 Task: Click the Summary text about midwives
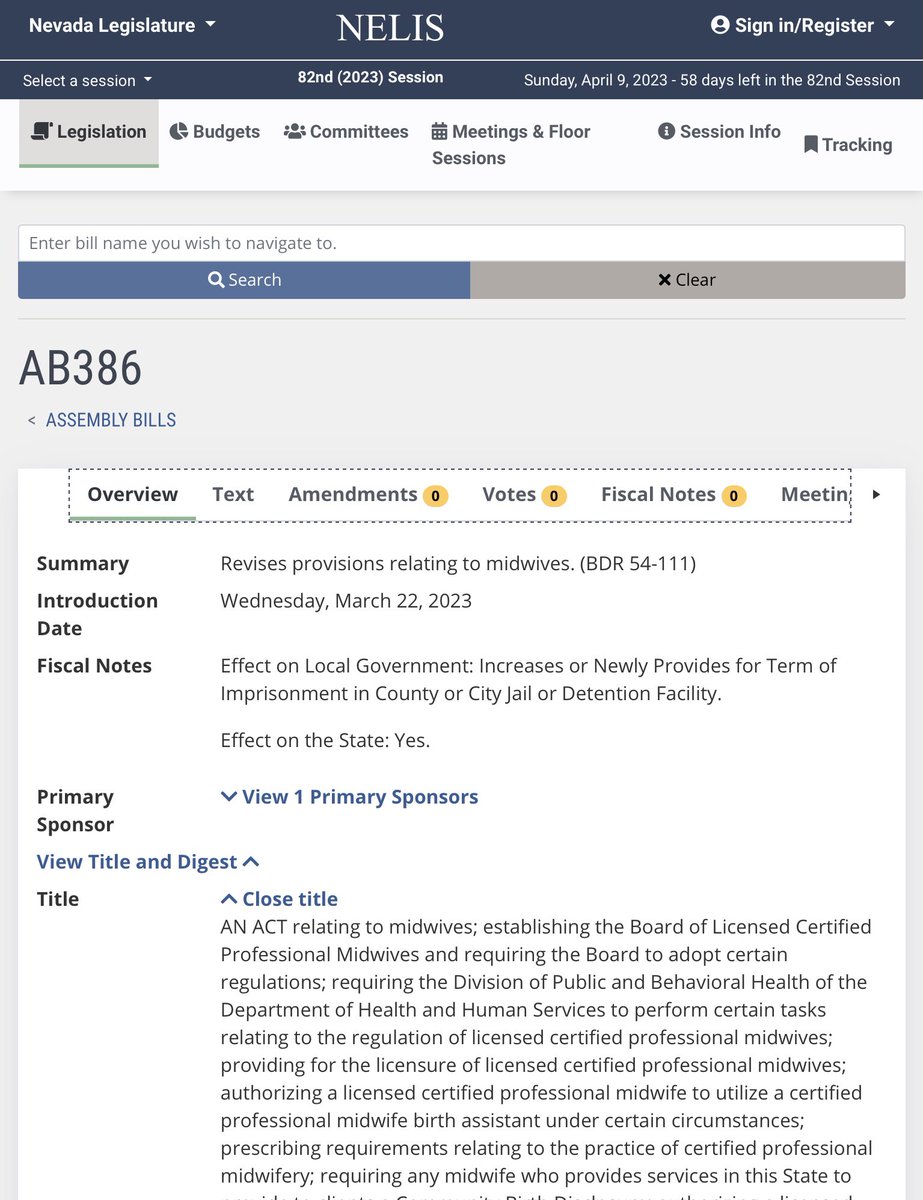click(x=458, y=564)
